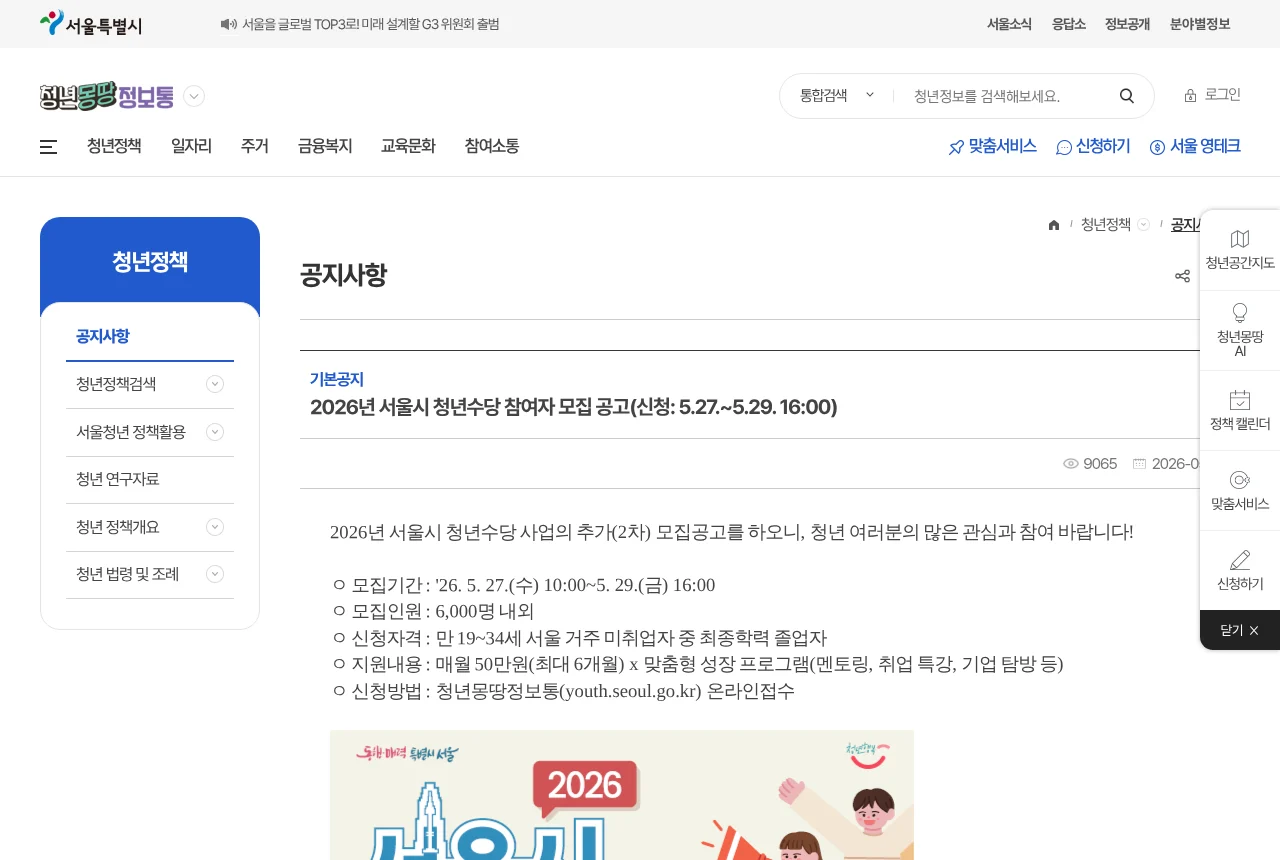This screenshot has width=1280, height=860.
Task: Open the 정책 캘린더 calendar icon
Action: click(x=1240, y=400)
